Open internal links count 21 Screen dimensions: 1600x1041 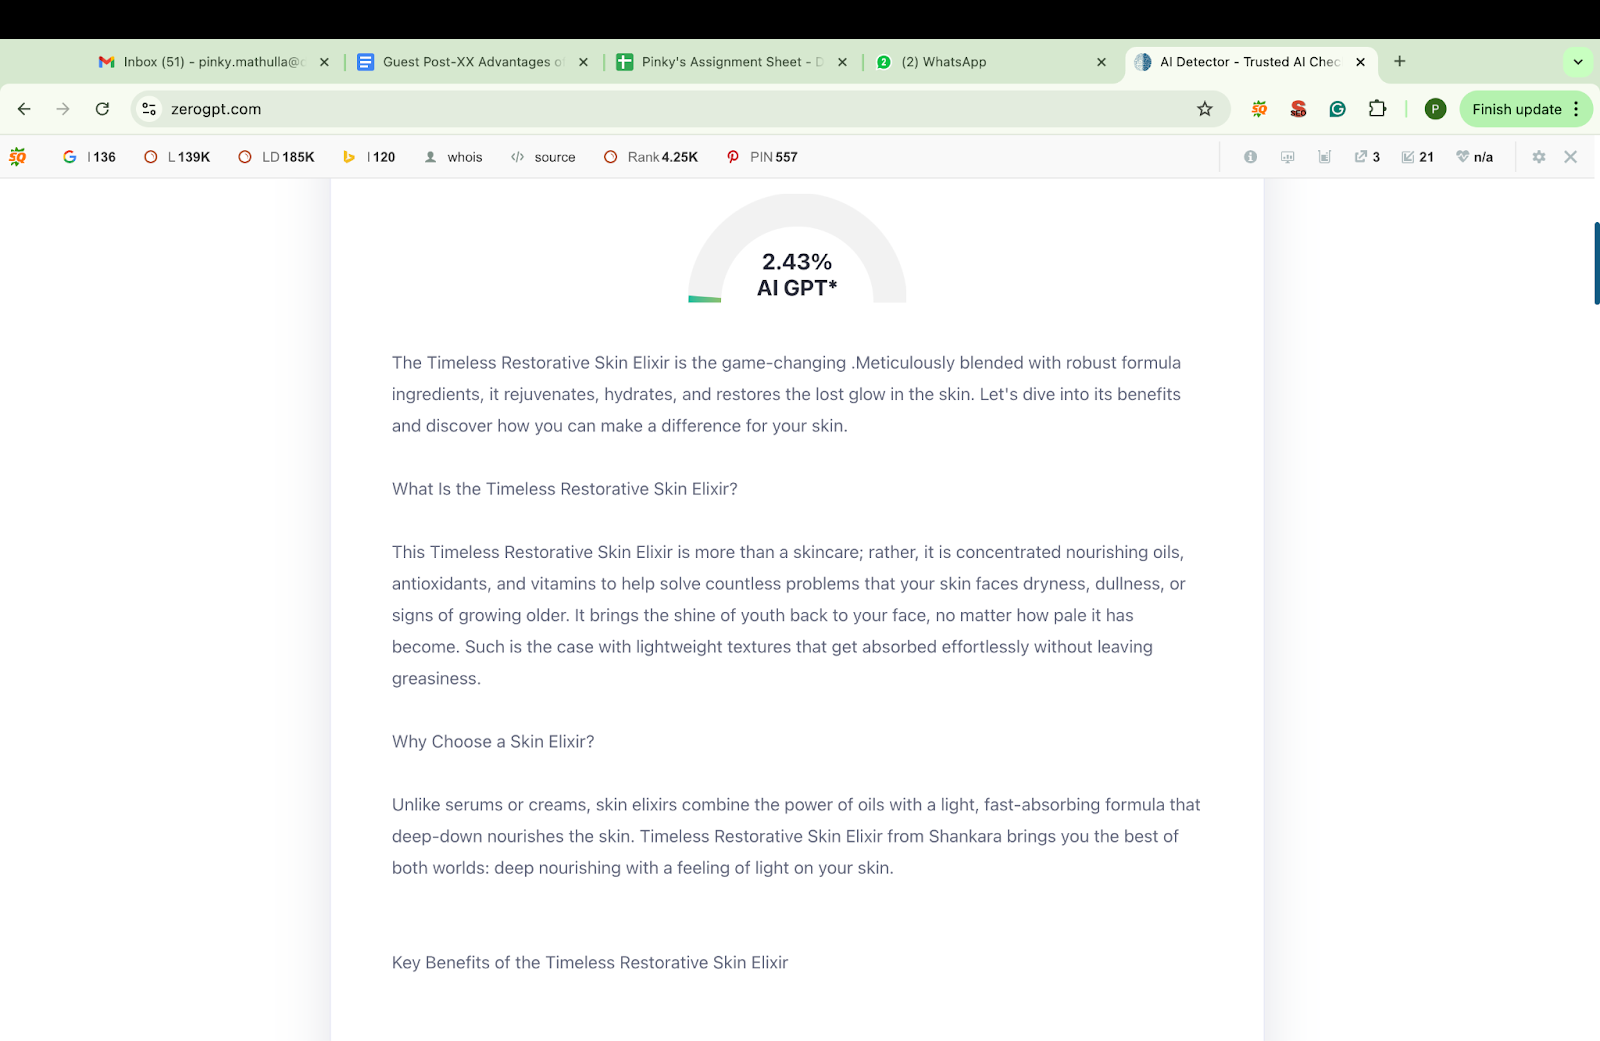[1418, 157]
